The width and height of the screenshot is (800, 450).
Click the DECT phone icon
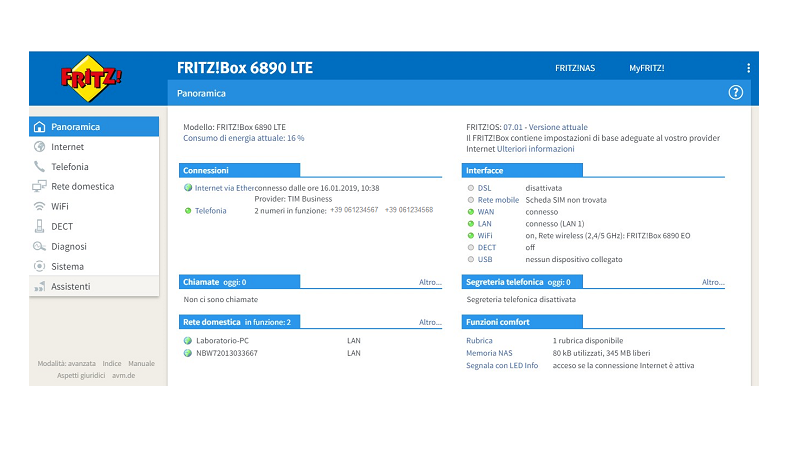coord(39,226)
